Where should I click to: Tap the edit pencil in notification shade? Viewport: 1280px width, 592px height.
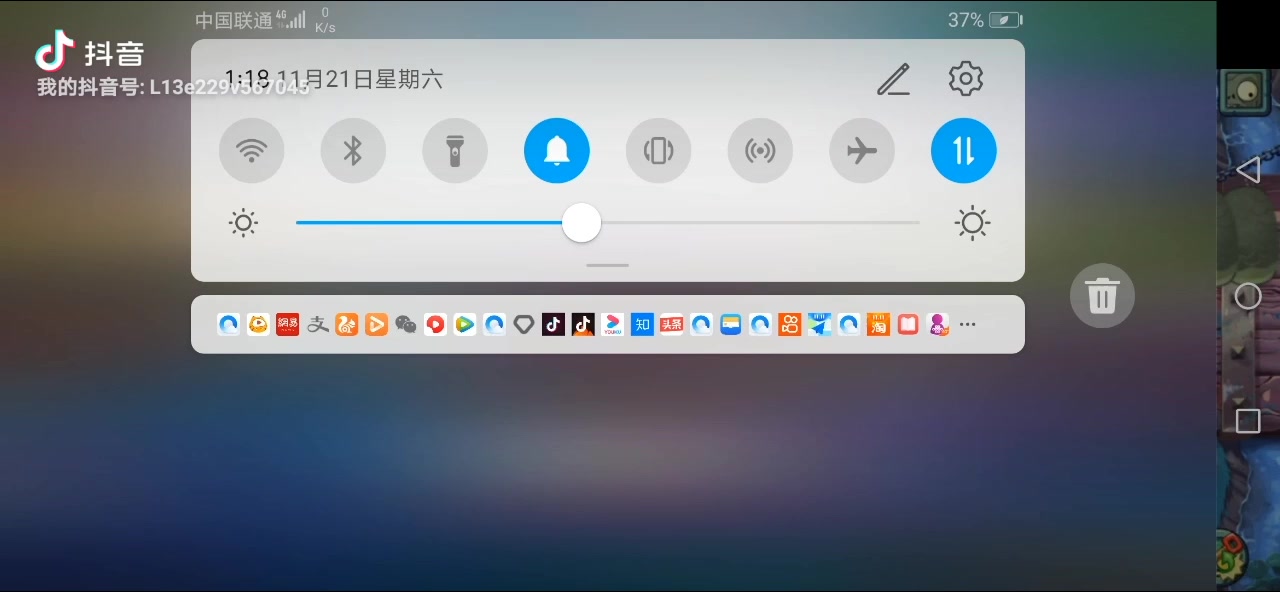click(893, 79)
